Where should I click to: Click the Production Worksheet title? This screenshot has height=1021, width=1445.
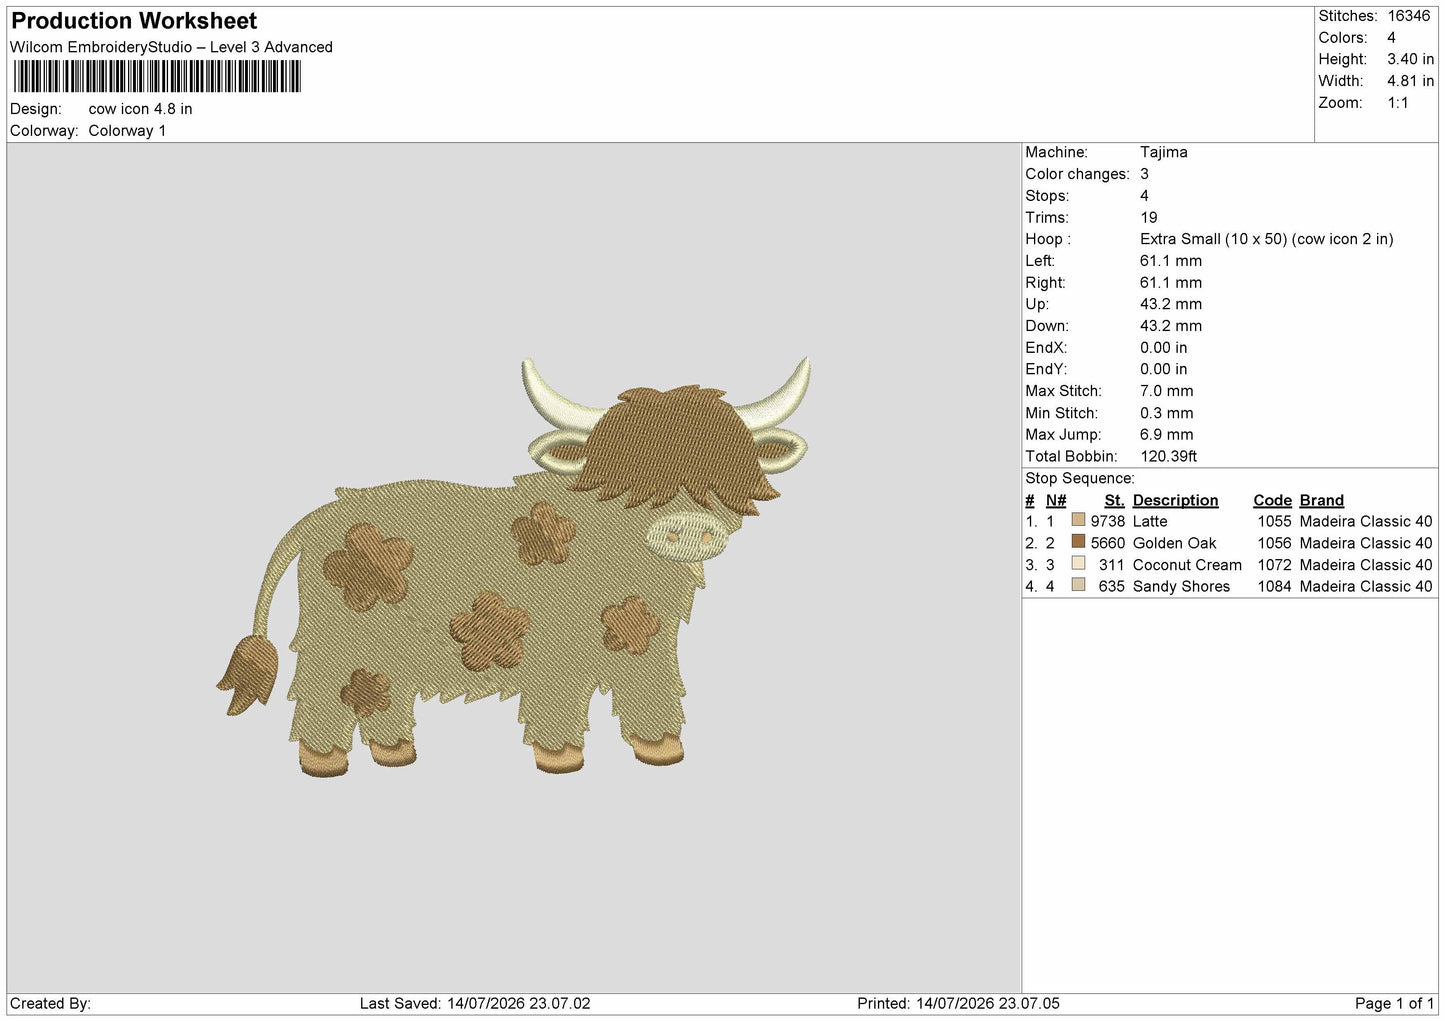[x=134, y=21]
